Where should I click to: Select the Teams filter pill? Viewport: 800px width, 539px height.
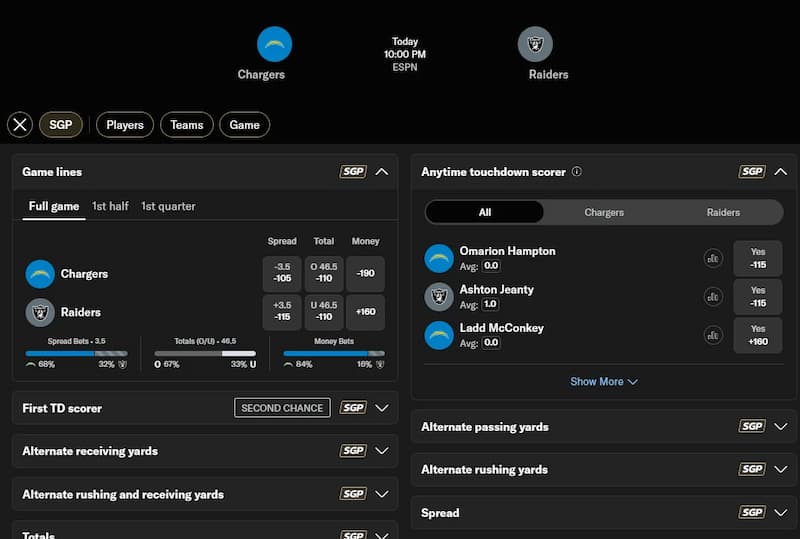pos(187,125)
